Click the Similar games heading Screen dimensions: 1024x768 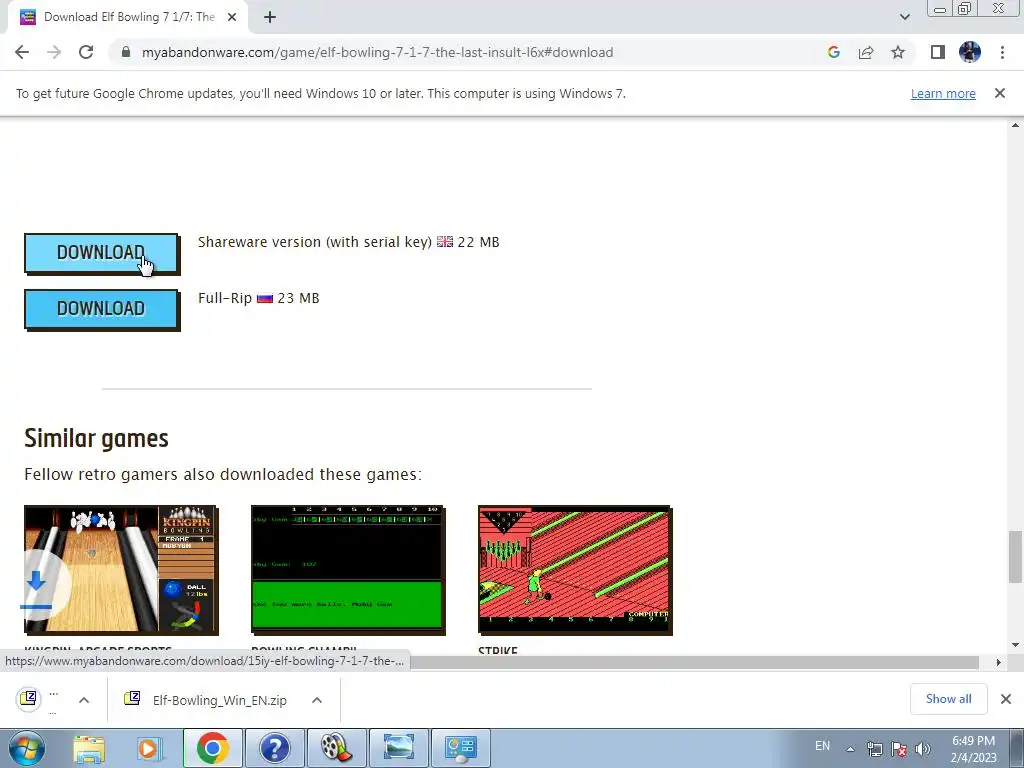[x=97, y=438]
